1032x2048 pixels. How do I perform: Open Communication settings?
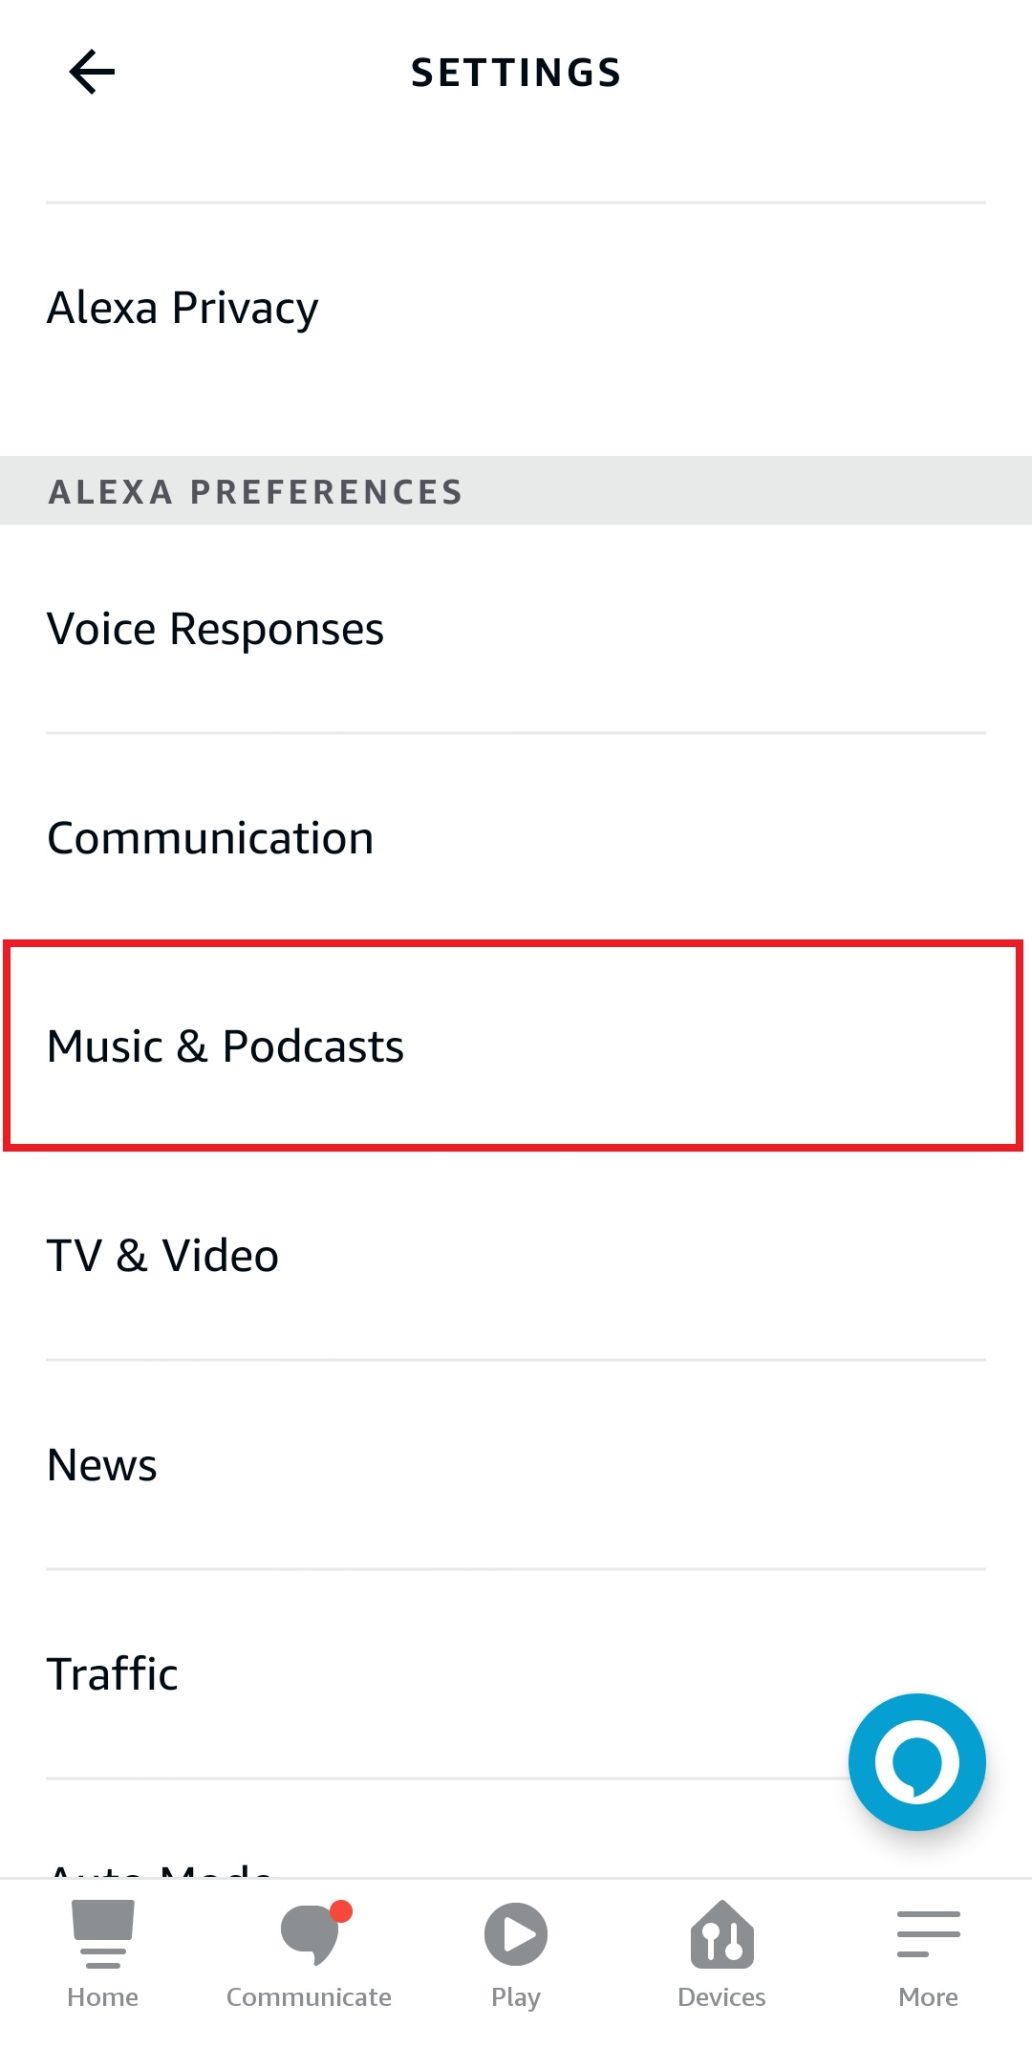point(210,837)
